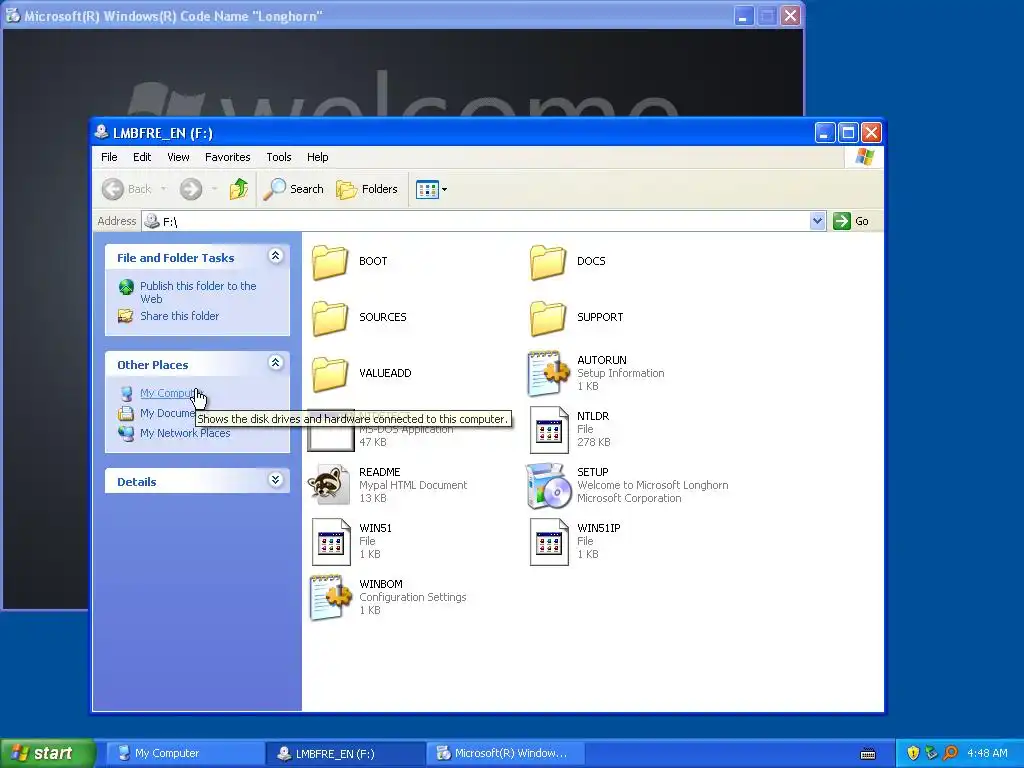1024x768 pixels.
Task: Select the AUTORUN setup information file icon
Action: (548, 374)
